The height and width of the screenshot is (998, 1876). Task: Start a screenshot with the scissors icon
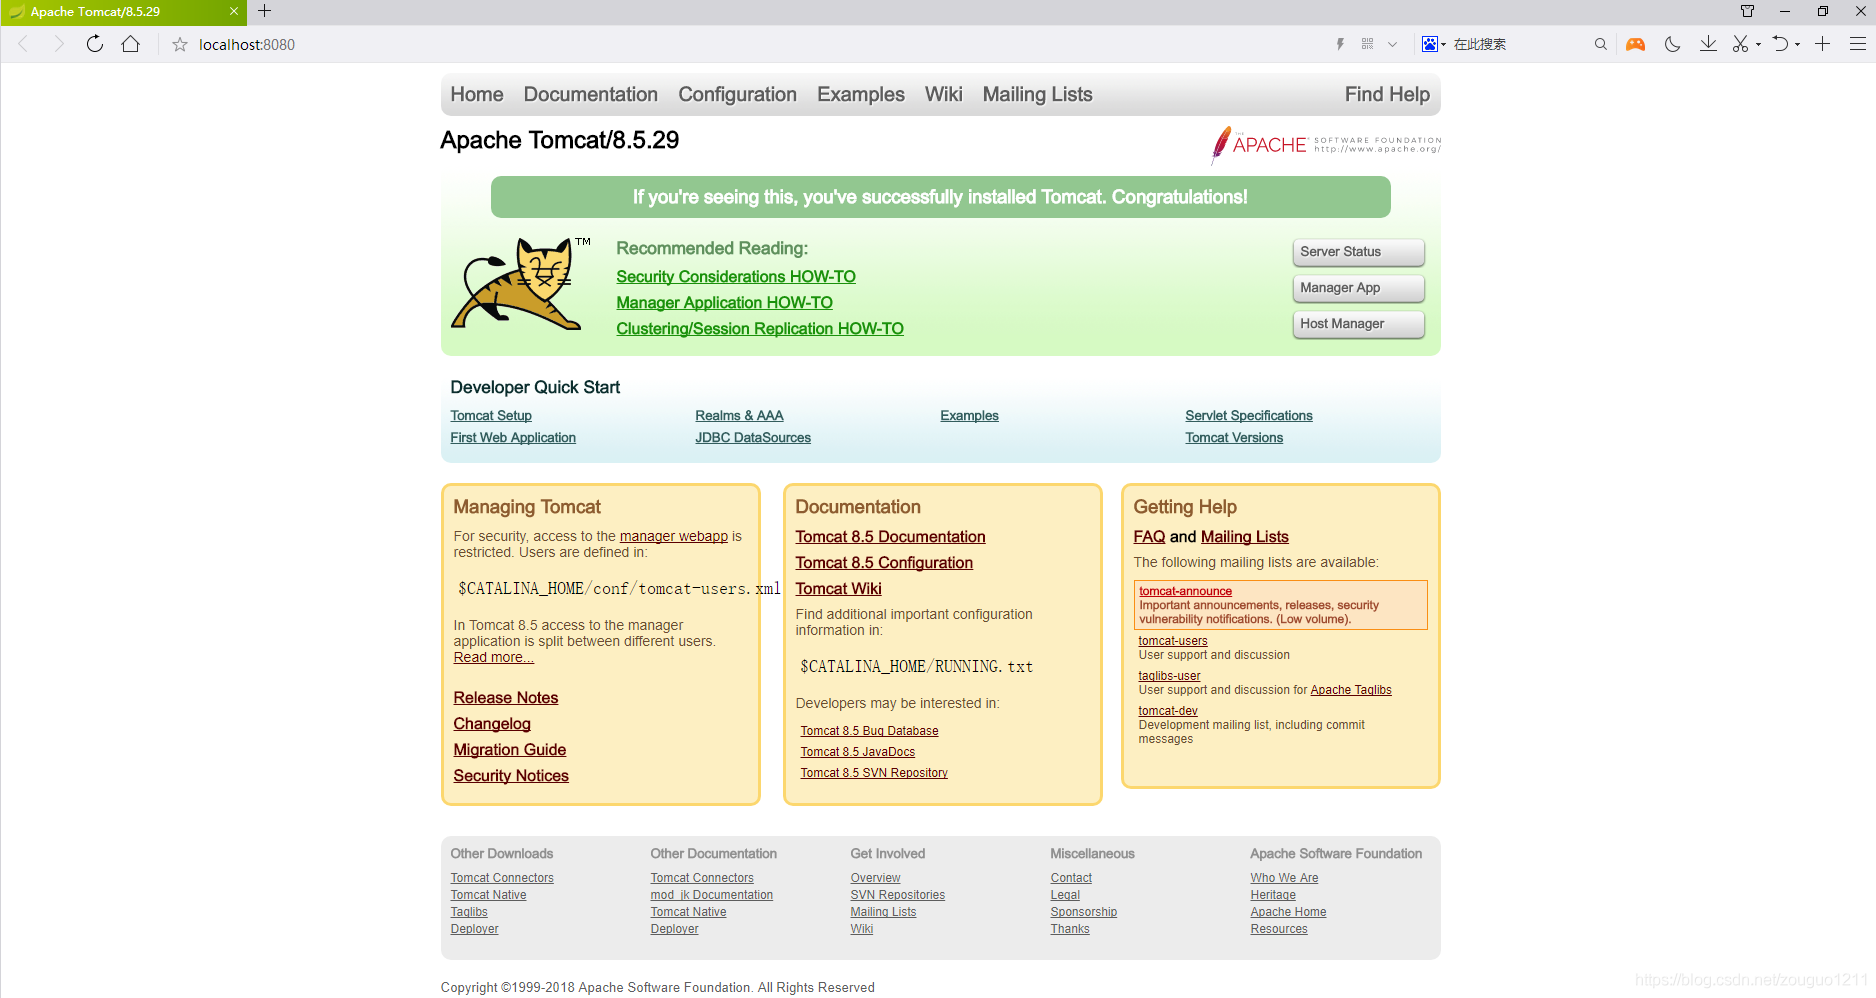click(x=1741, y=44)
